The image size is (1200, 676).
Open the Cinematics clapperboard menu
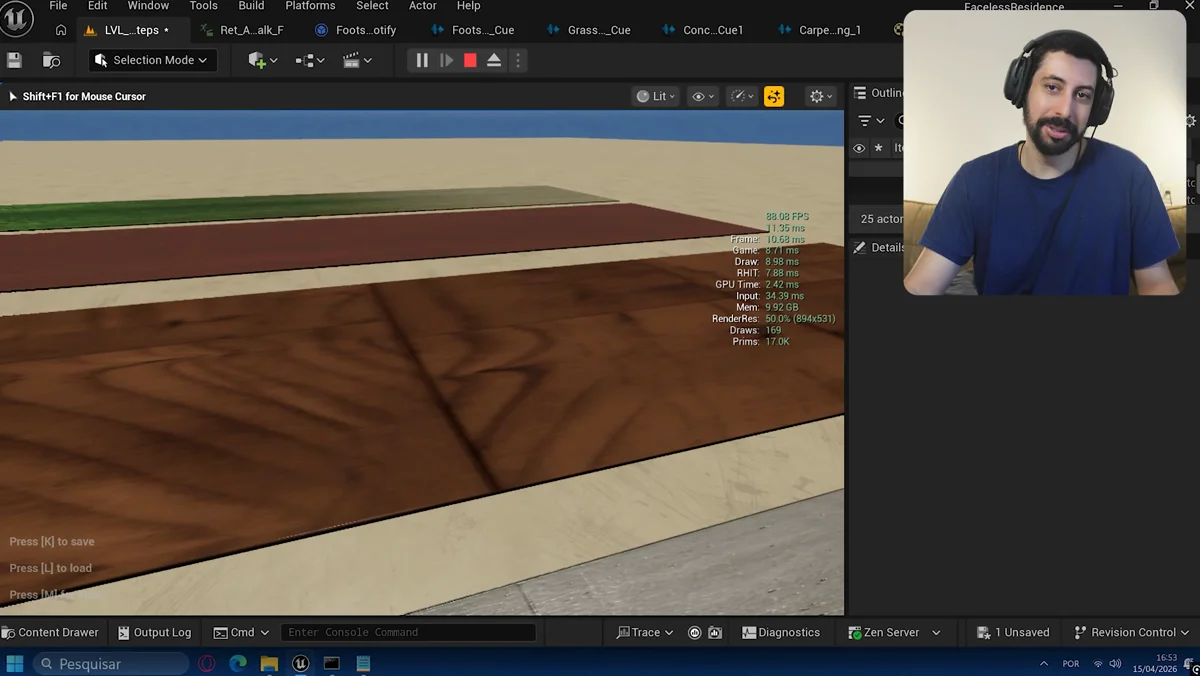pyautogui.click(x=357, y=60)
